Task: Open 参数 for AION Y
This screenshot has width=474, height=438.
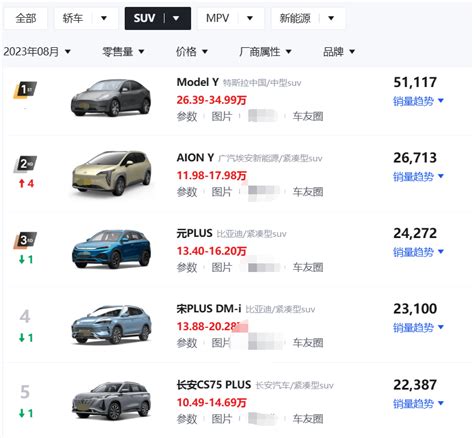Action: click(x=187, y=192)
